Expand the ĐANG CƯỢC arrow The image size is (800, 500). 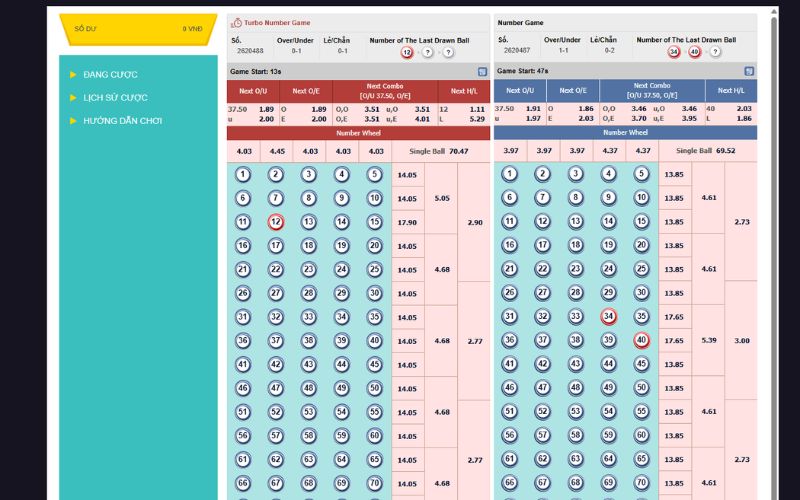coord(73,75)
